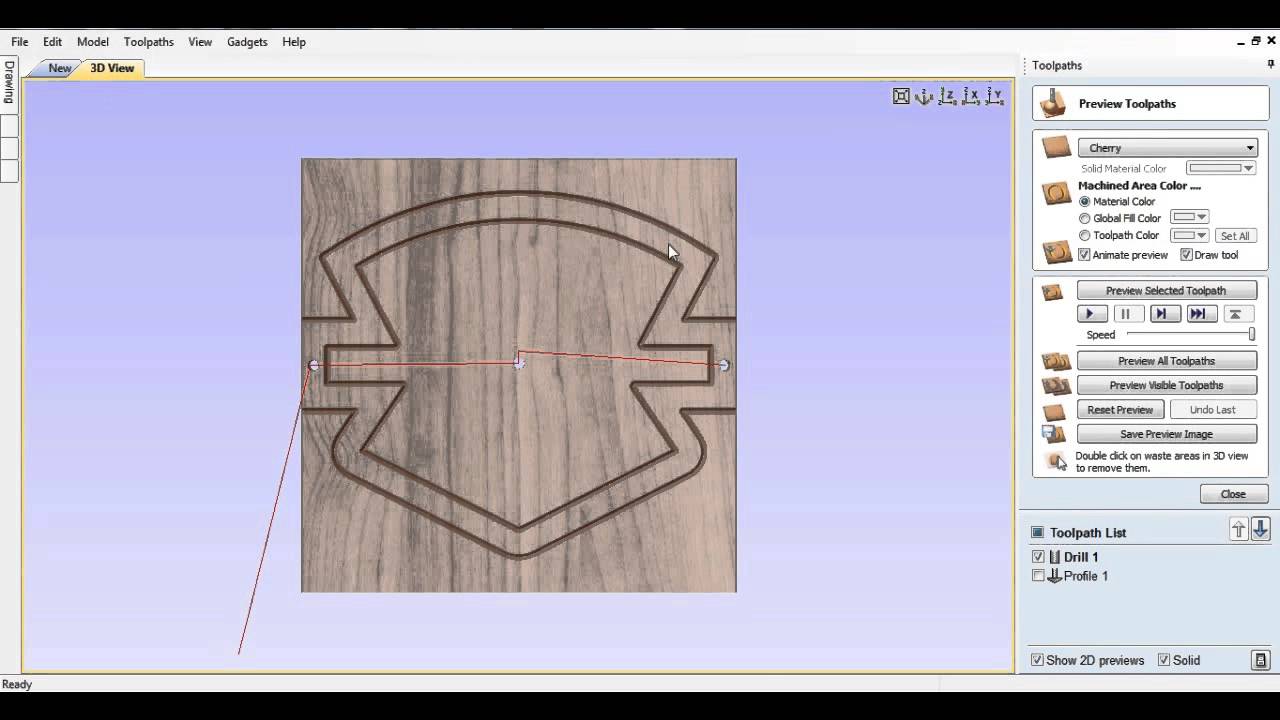1280x720 pixels.
Task: Open the Help menu
Action: pos(294,42)
